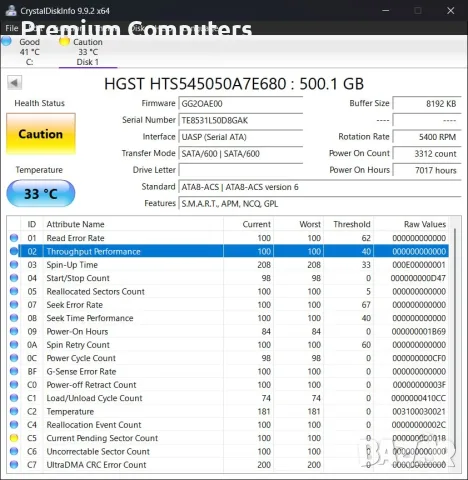Click blue status dot of Seek Time Performance
This screenshot has height=480, width=468.
(14, 318)
